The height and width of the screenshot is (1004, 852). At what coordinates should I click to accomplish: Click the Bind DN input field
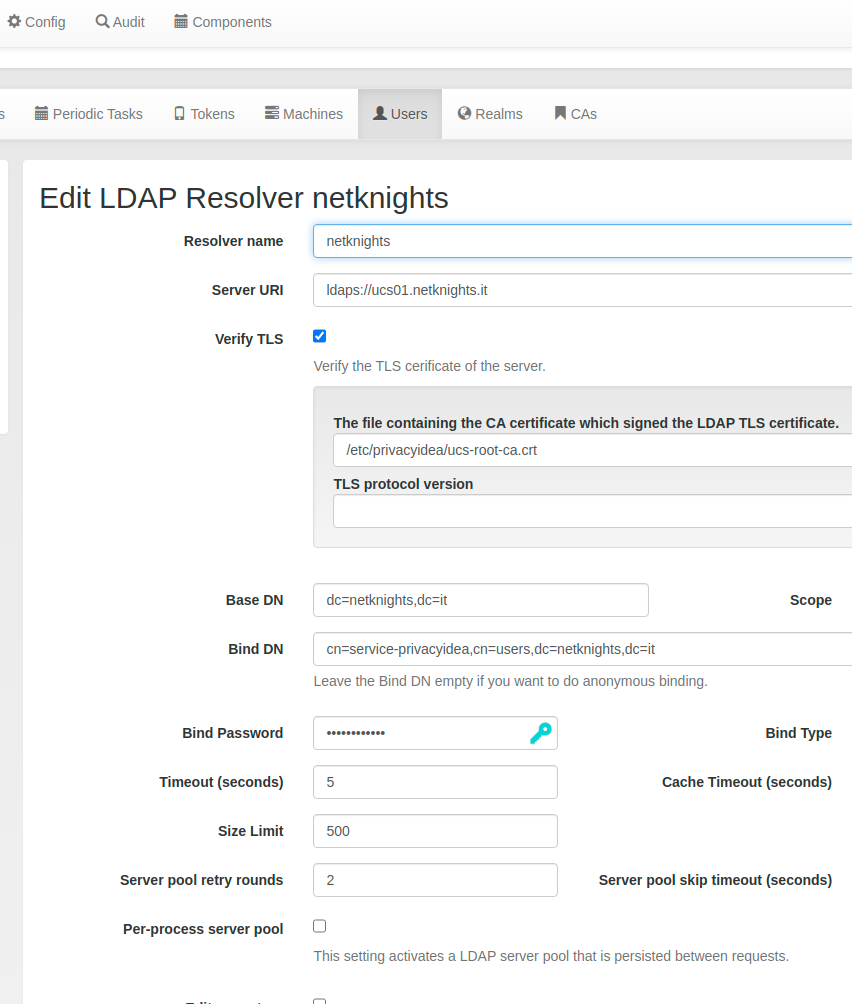coord(580,649)
